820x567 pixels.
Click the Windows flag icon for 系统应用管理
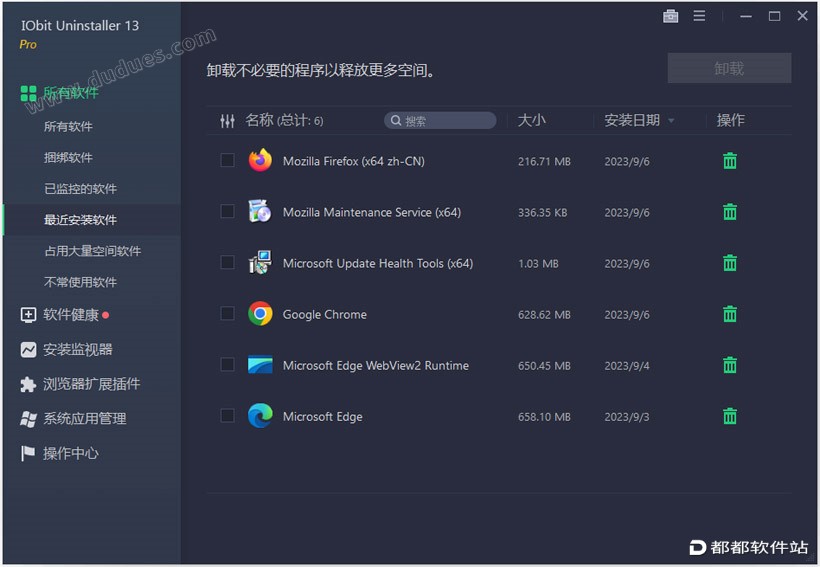(28, 419)
